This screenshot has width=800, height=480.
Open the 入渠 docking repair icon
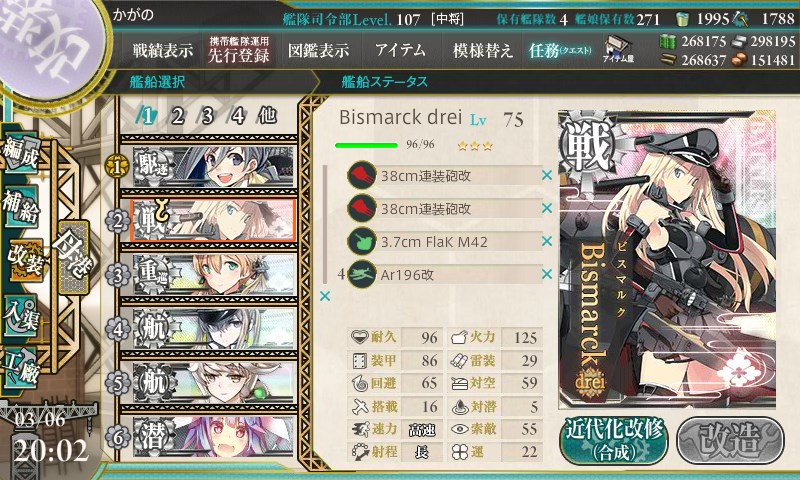pyautogui.click(x=20, y=316)
